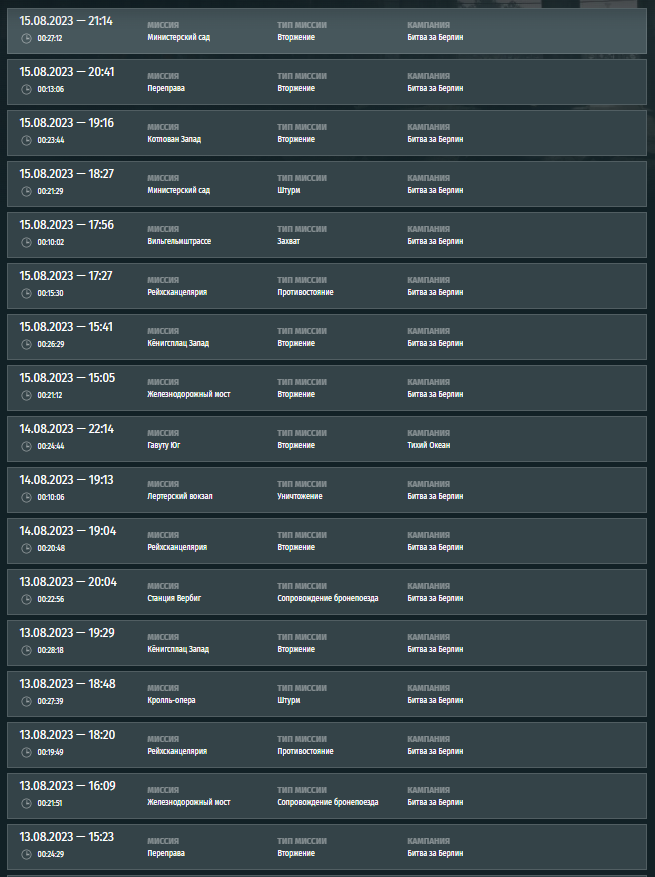The image size is (655, 877).
Task: Click the clock icon under 15.08.2023 — 15:41
Action: pos(26,344)
